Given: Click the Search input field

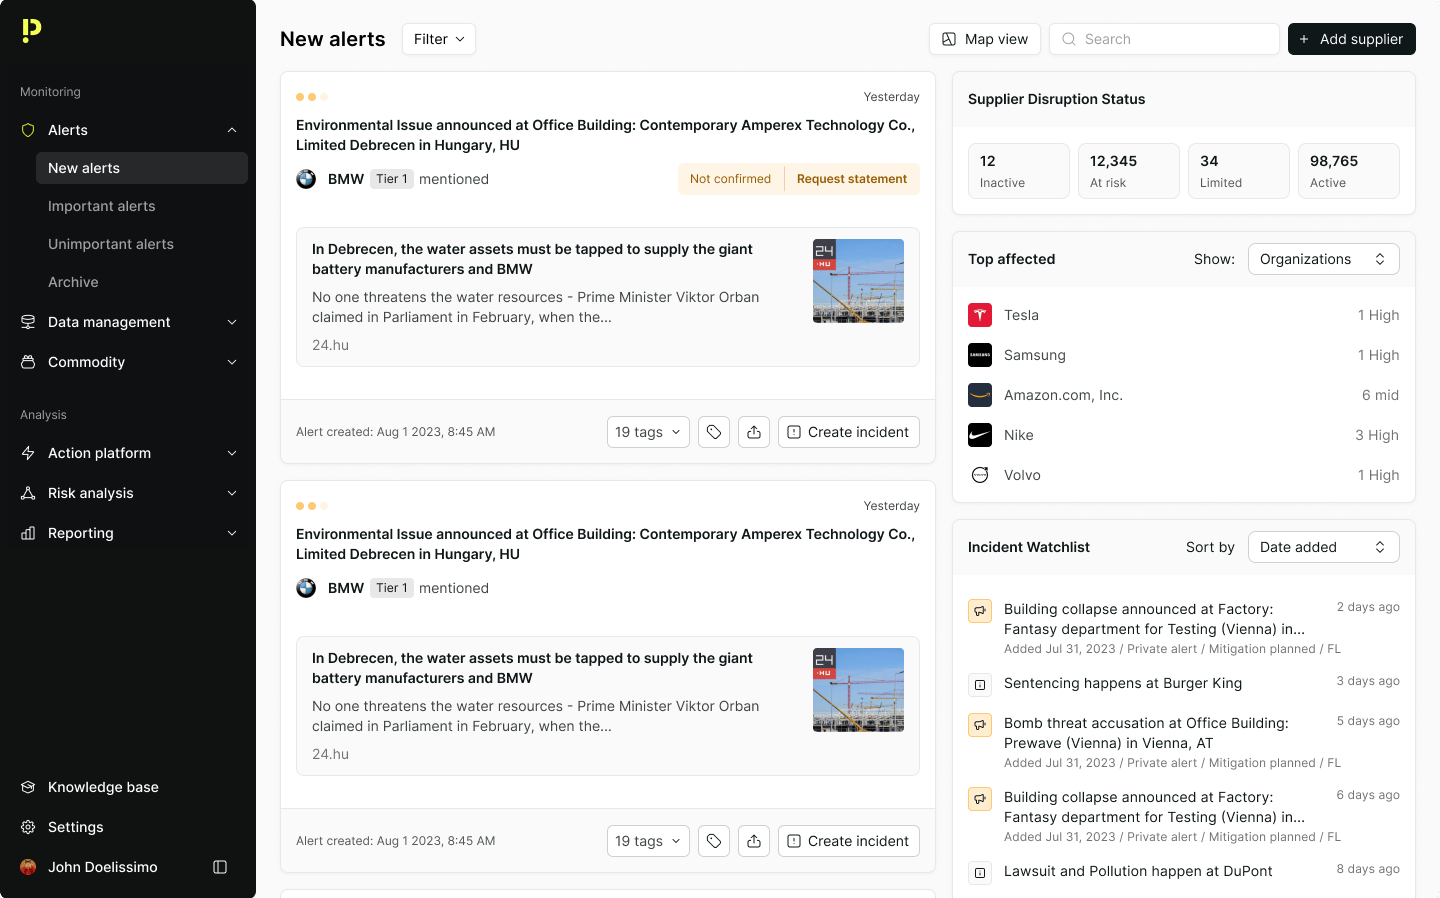Looking at the screenshot, I should (x=1164, y=39).
